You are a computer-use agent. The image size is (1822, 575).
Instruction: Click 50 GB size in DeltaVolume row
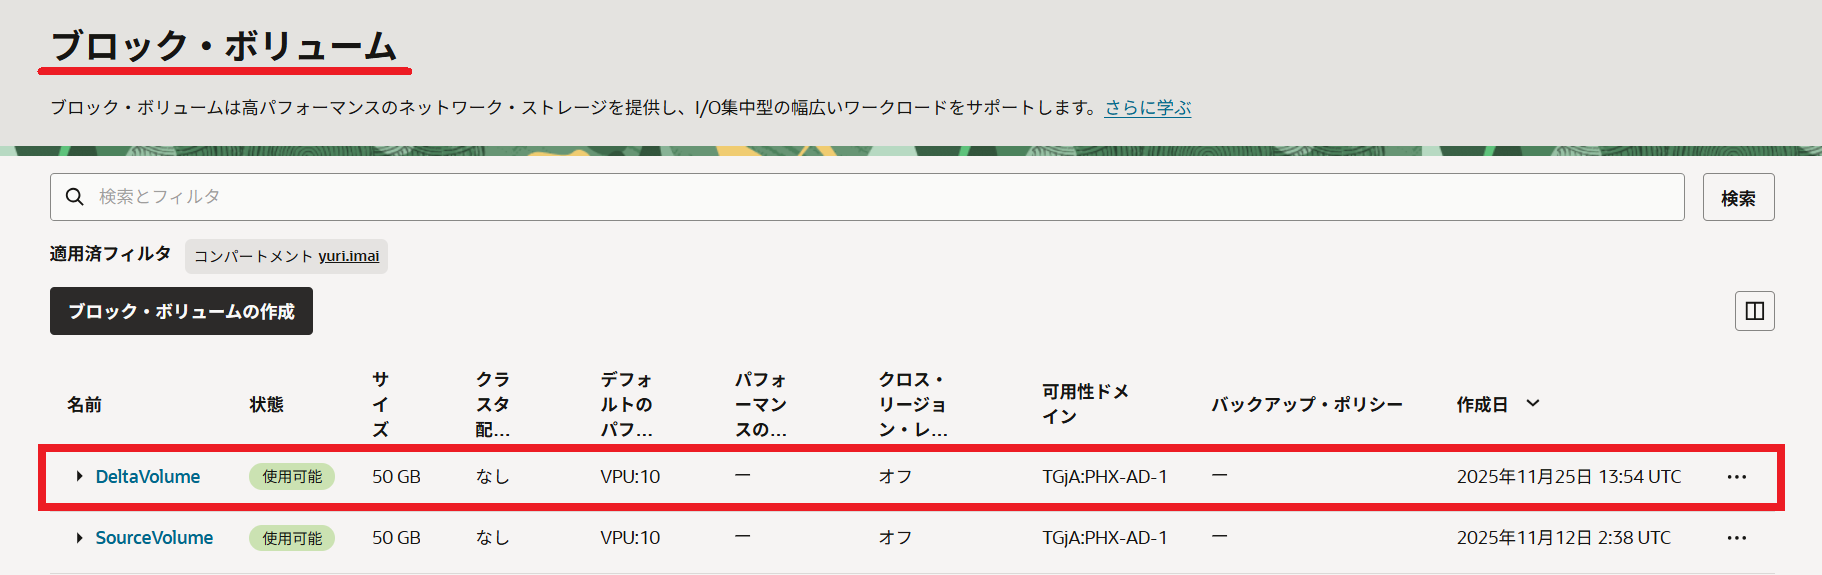coord(396,477)
